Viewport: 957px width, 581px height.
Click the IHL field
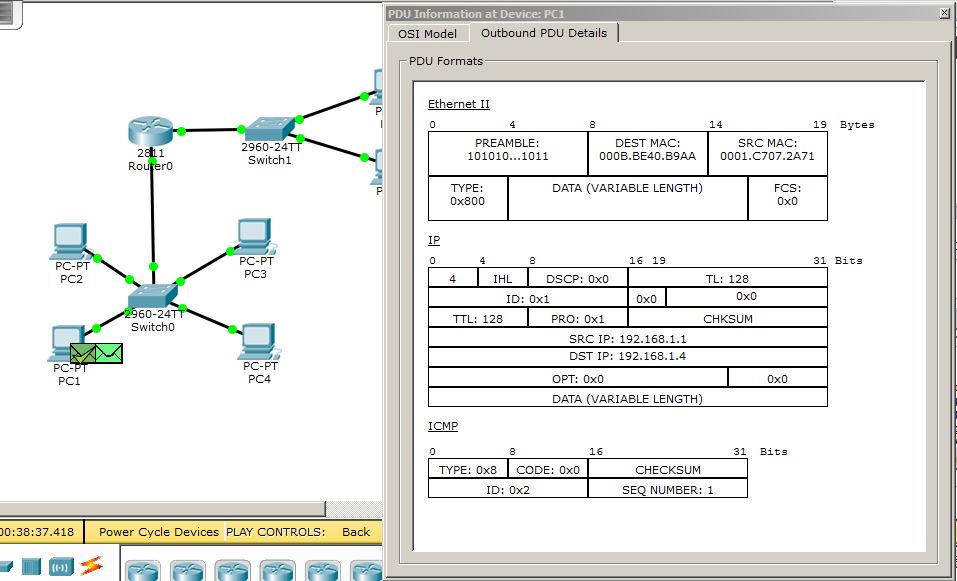point(503,278)
